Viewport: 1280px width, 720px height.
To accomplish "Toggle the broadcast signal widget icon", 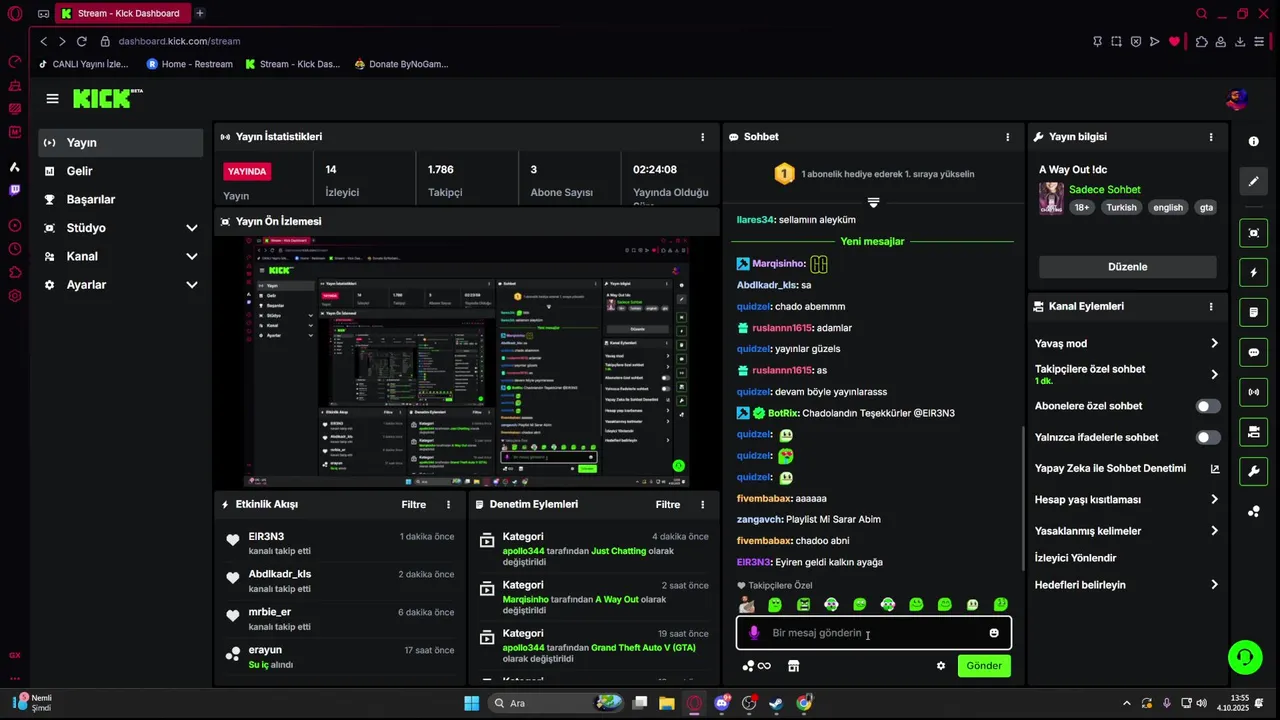I will click(1253, 392).
